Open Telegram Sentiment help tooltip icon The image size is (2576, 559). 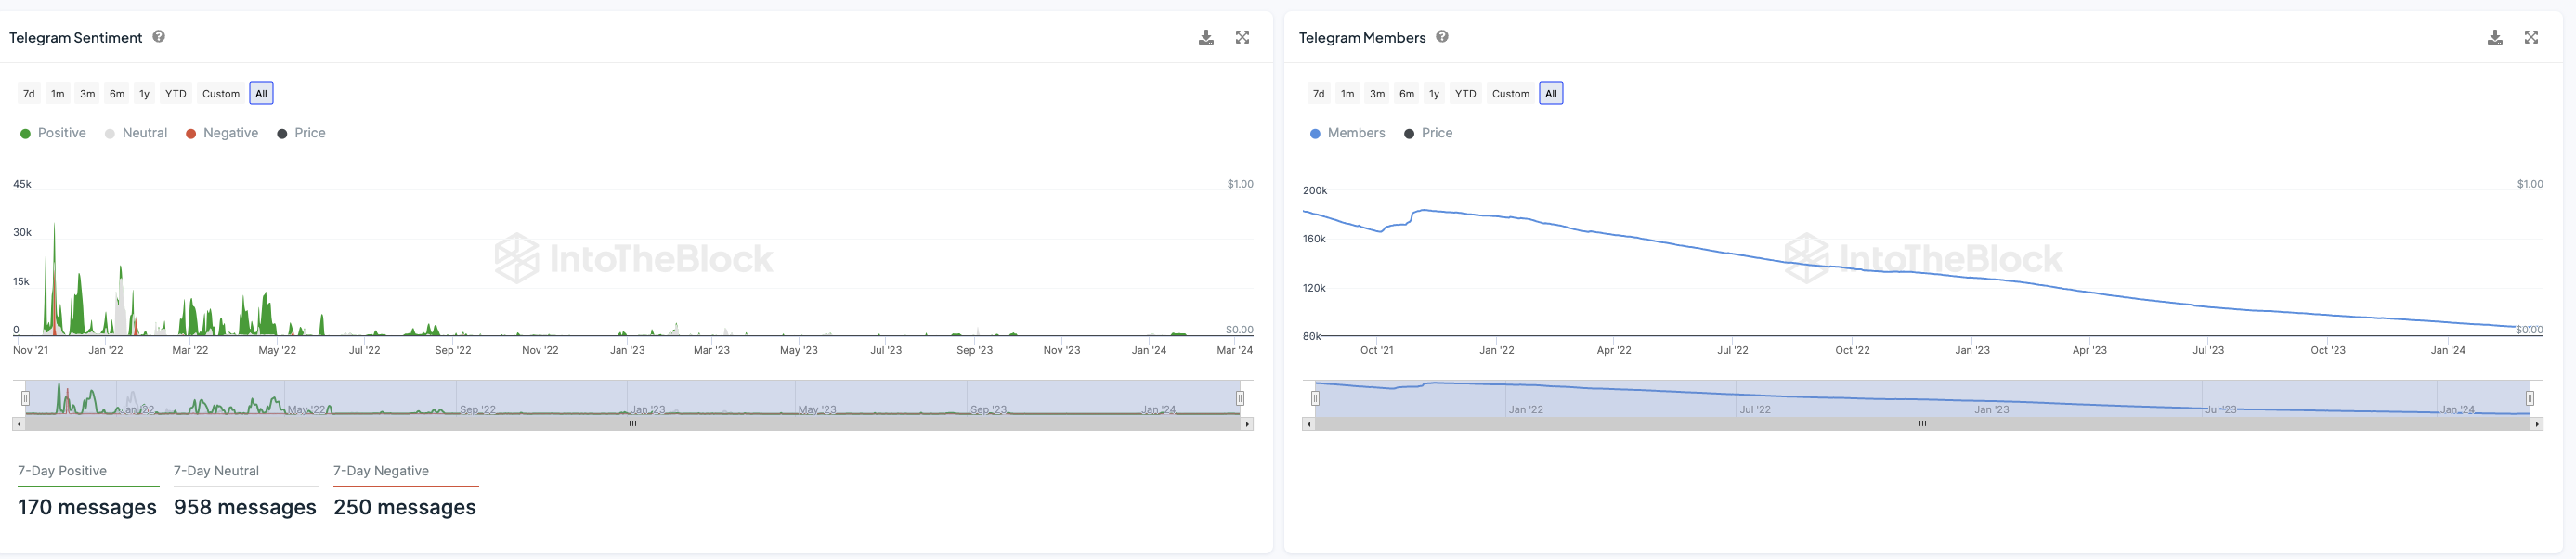pos(159,37)
